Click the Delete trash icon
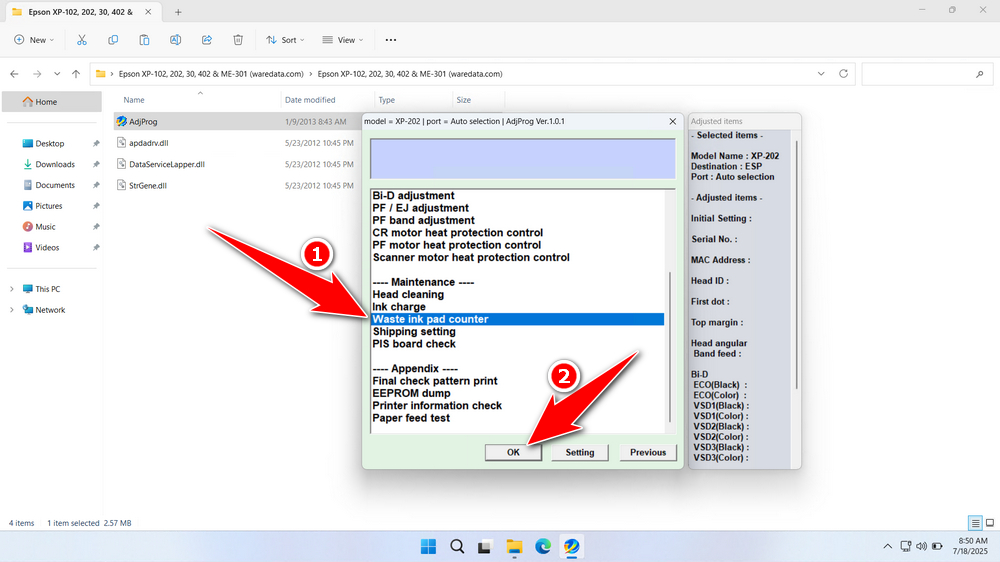 (238, 40)
